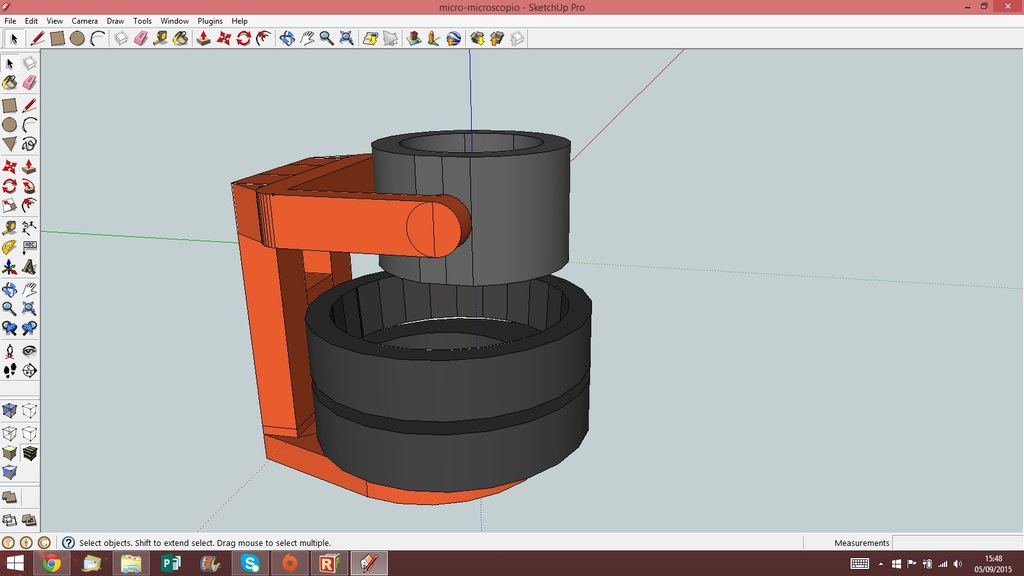Go to Next camera view
This screenshot has height=576, width=1024.
29,328
